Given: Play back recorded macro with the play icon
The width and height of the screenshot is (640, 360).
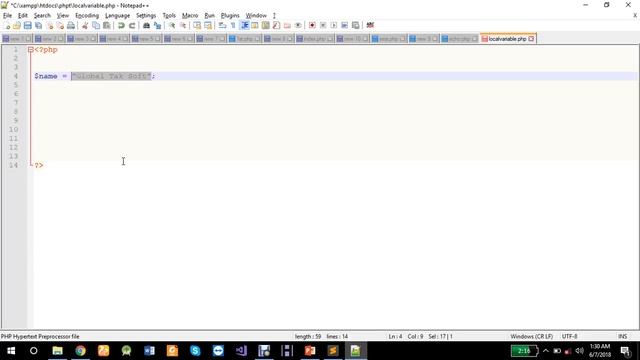Looking at the screenshot, I should (x=334, y=25).
